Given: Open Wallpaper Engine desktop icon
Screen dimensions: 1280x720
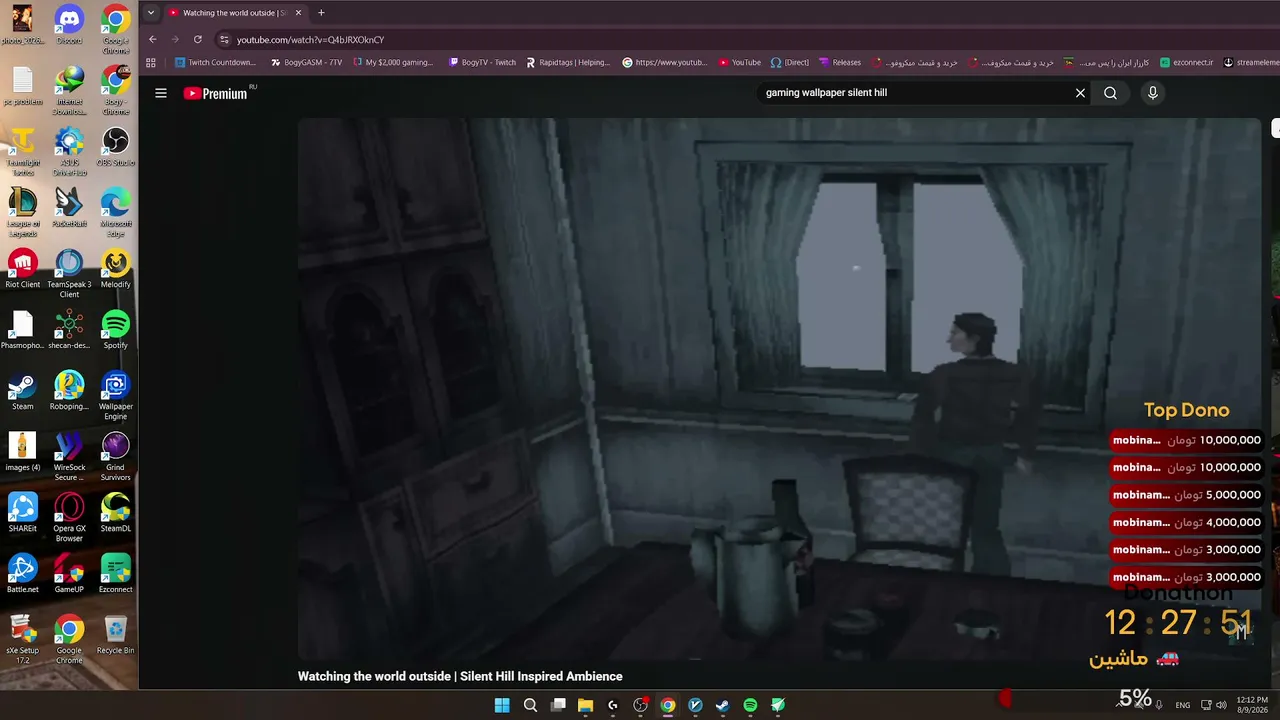Looking at the screenshot, I should 116,396.
